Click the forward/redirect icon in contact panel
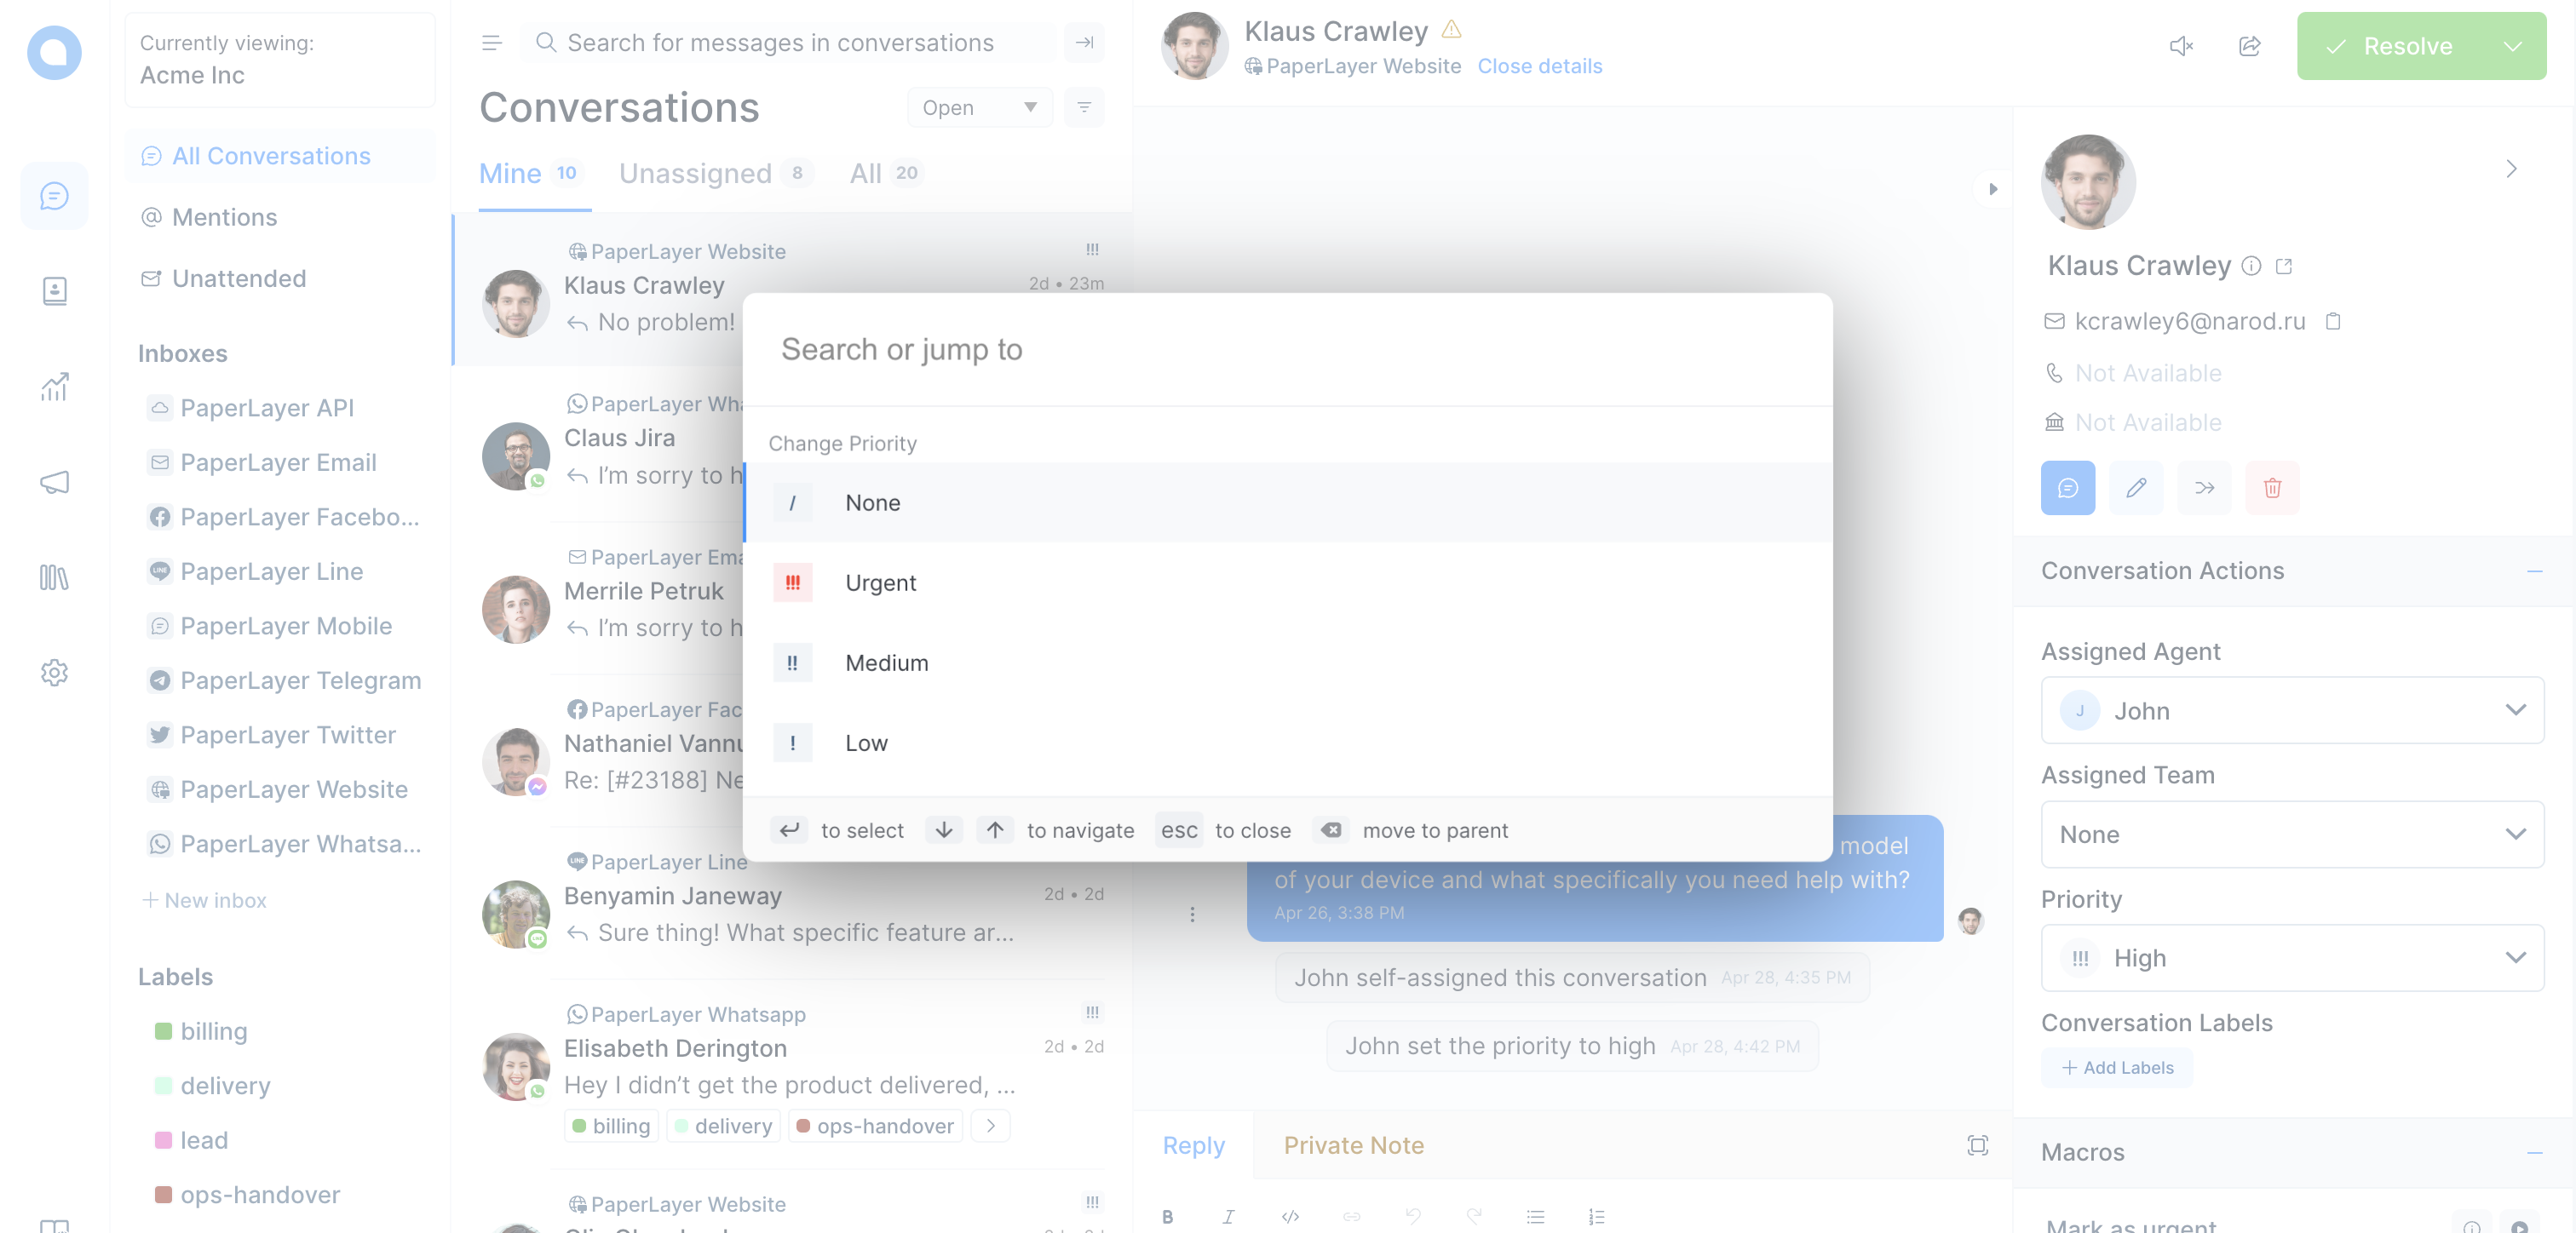The image size is (2576, 1233). [x=2203, y=486]
